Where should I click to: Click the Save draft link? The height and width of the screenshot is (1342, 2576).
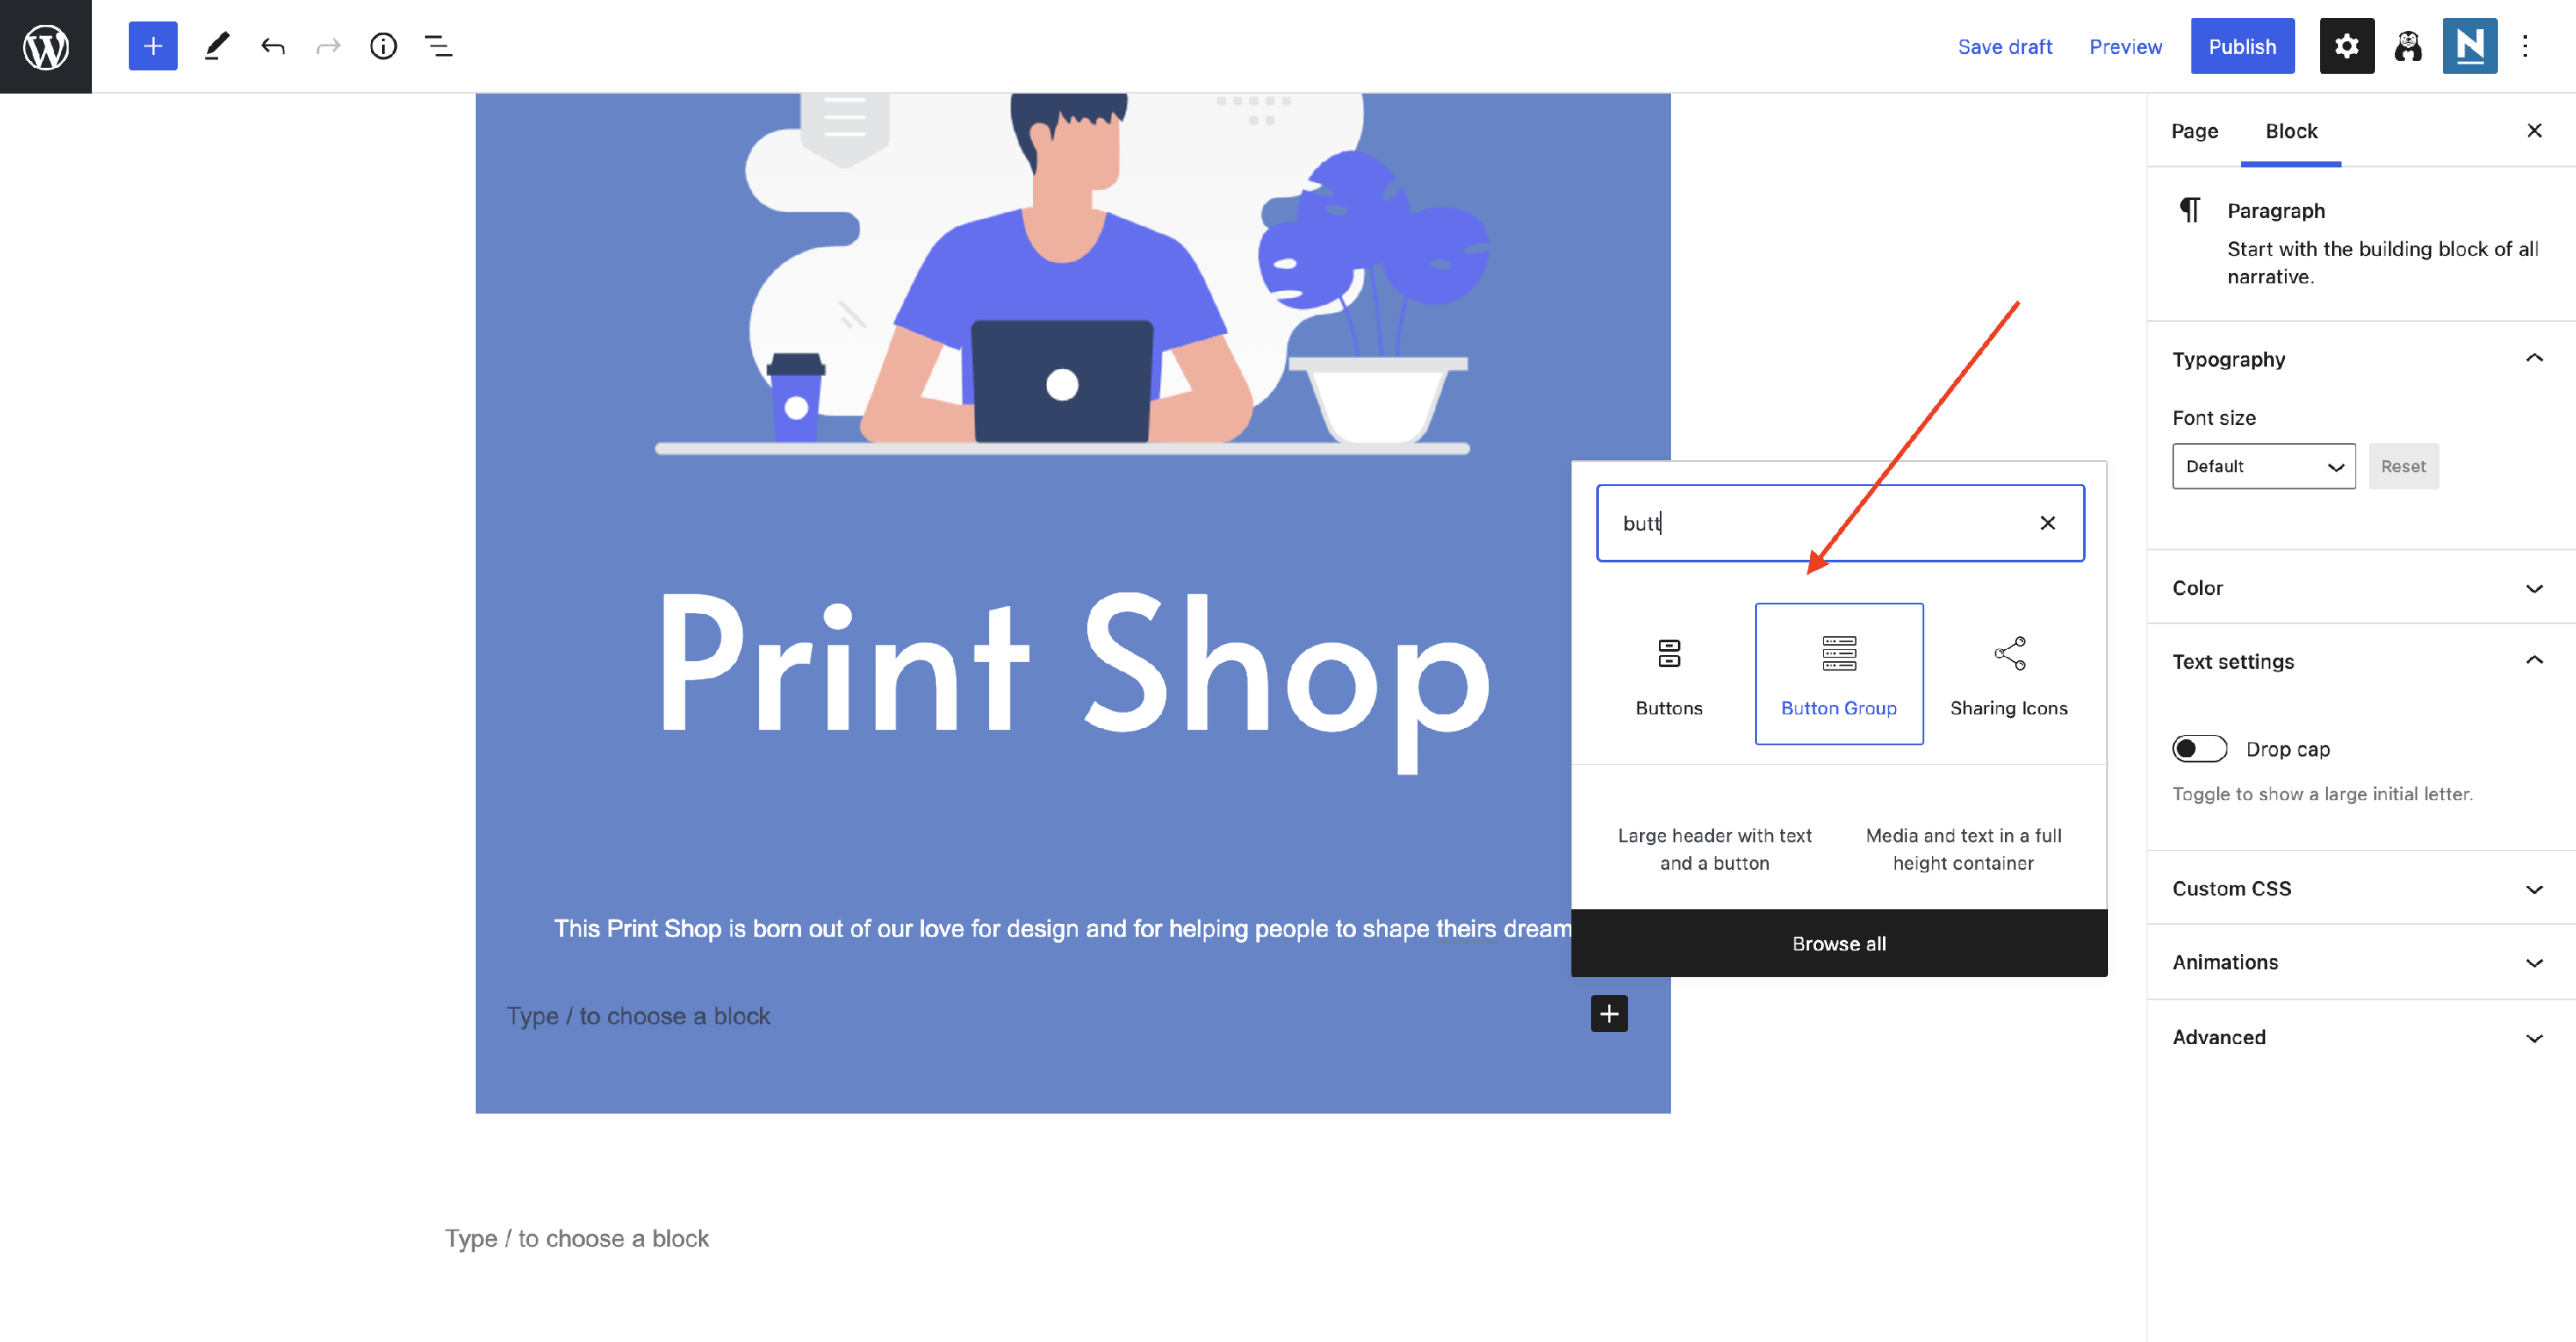click(2004, 46)
